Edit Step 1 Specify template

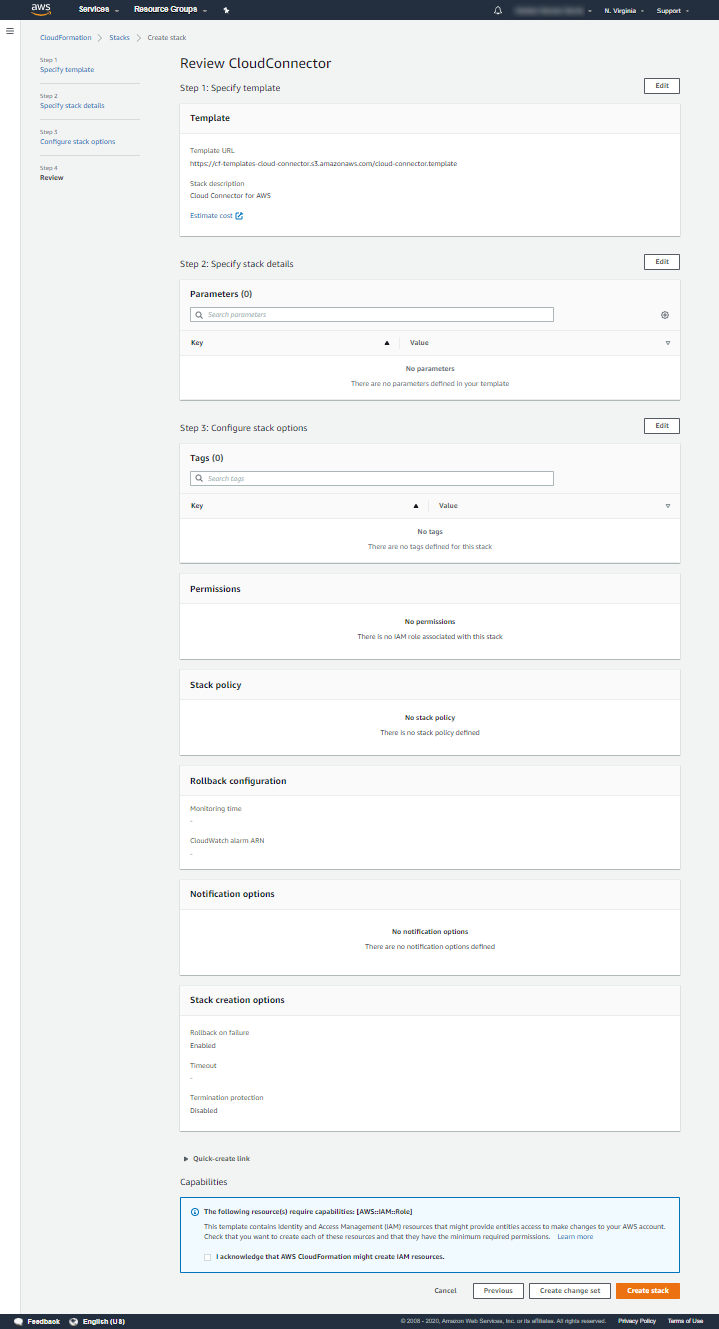click(x=662, y=86)
